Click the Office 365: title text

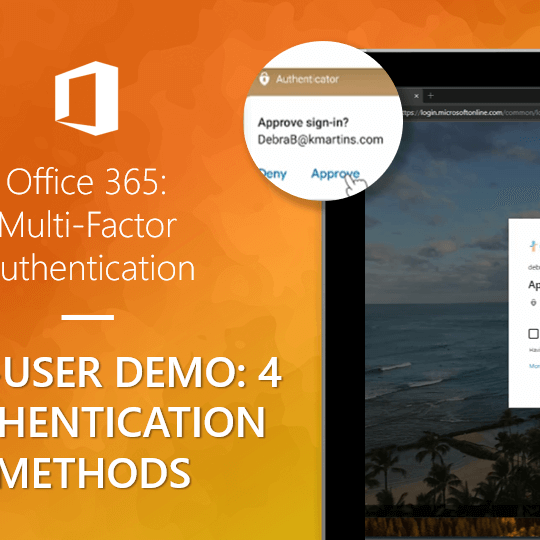tap(86, 182)
